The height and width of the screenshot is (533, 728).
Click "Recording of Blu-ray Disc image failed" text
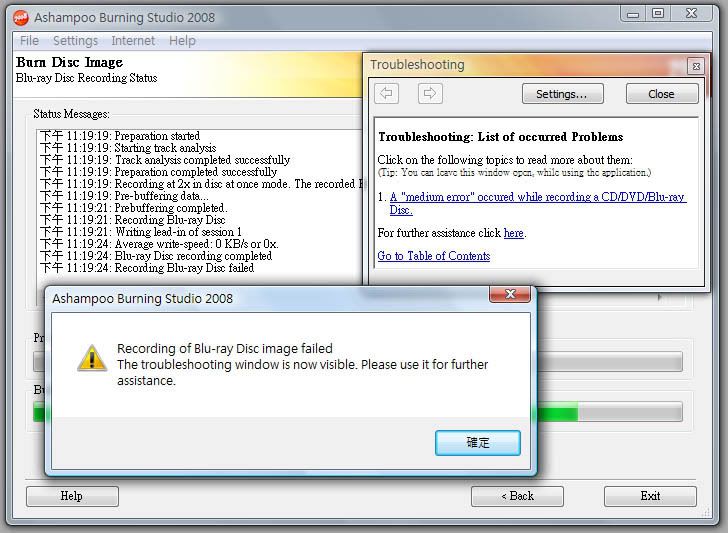pos(225,349)
